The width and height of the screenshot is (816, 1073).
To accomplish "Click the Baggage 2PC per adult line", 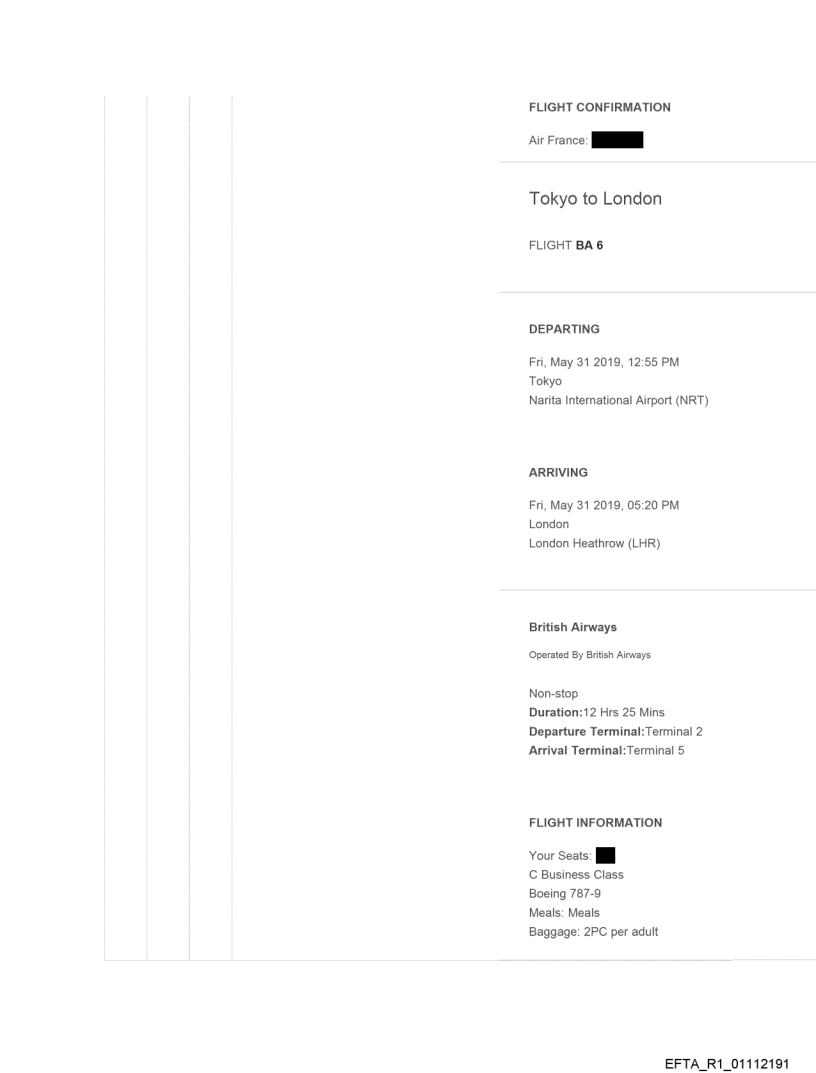I will 593,932.
